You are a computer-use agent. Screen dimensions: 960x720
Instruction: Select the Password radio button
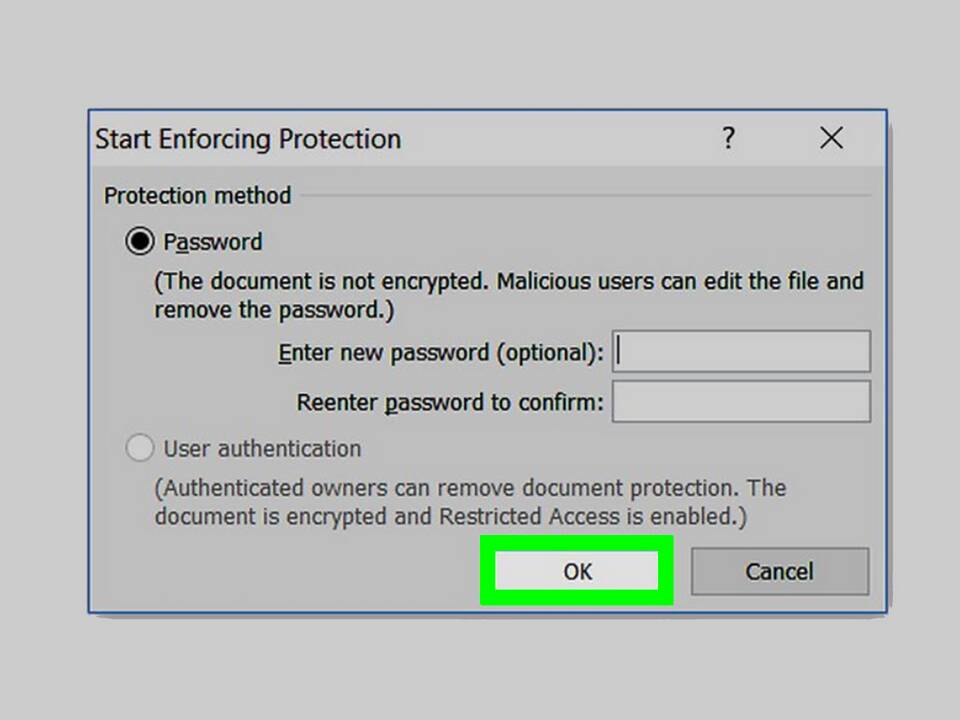(140, 242)
